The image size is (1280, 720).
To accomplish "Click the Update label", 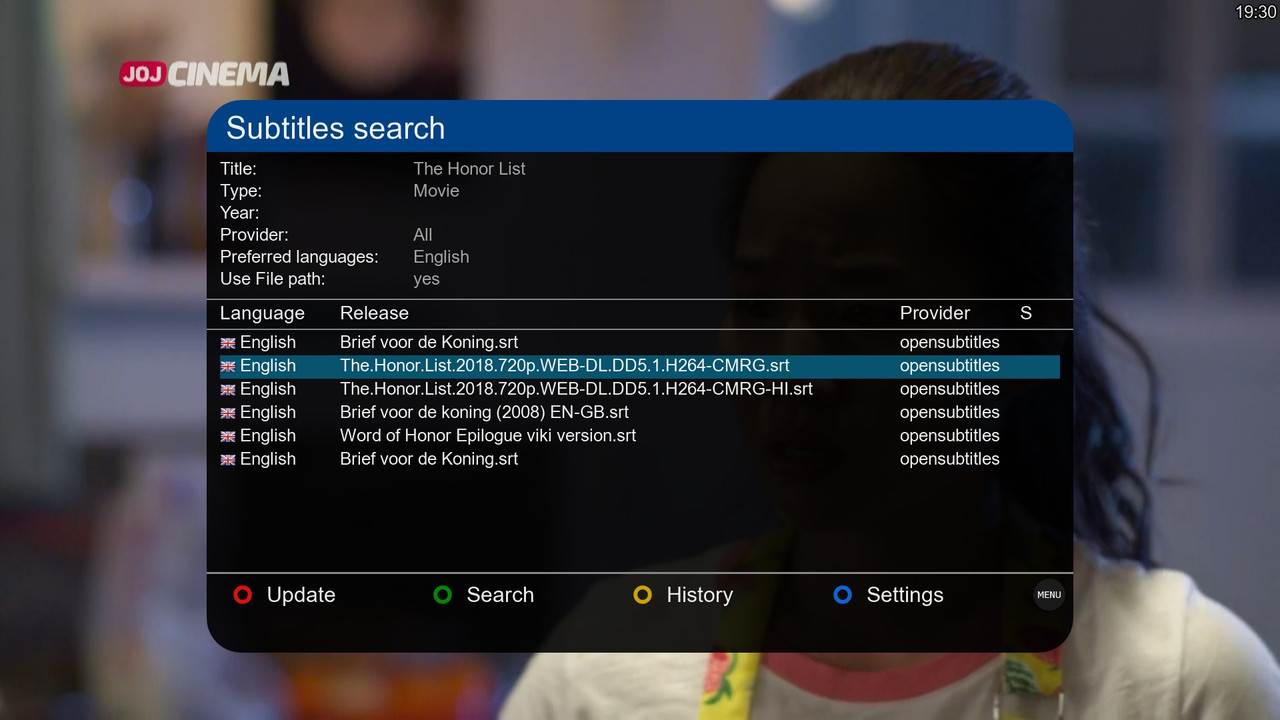I will tap(301, 595).
